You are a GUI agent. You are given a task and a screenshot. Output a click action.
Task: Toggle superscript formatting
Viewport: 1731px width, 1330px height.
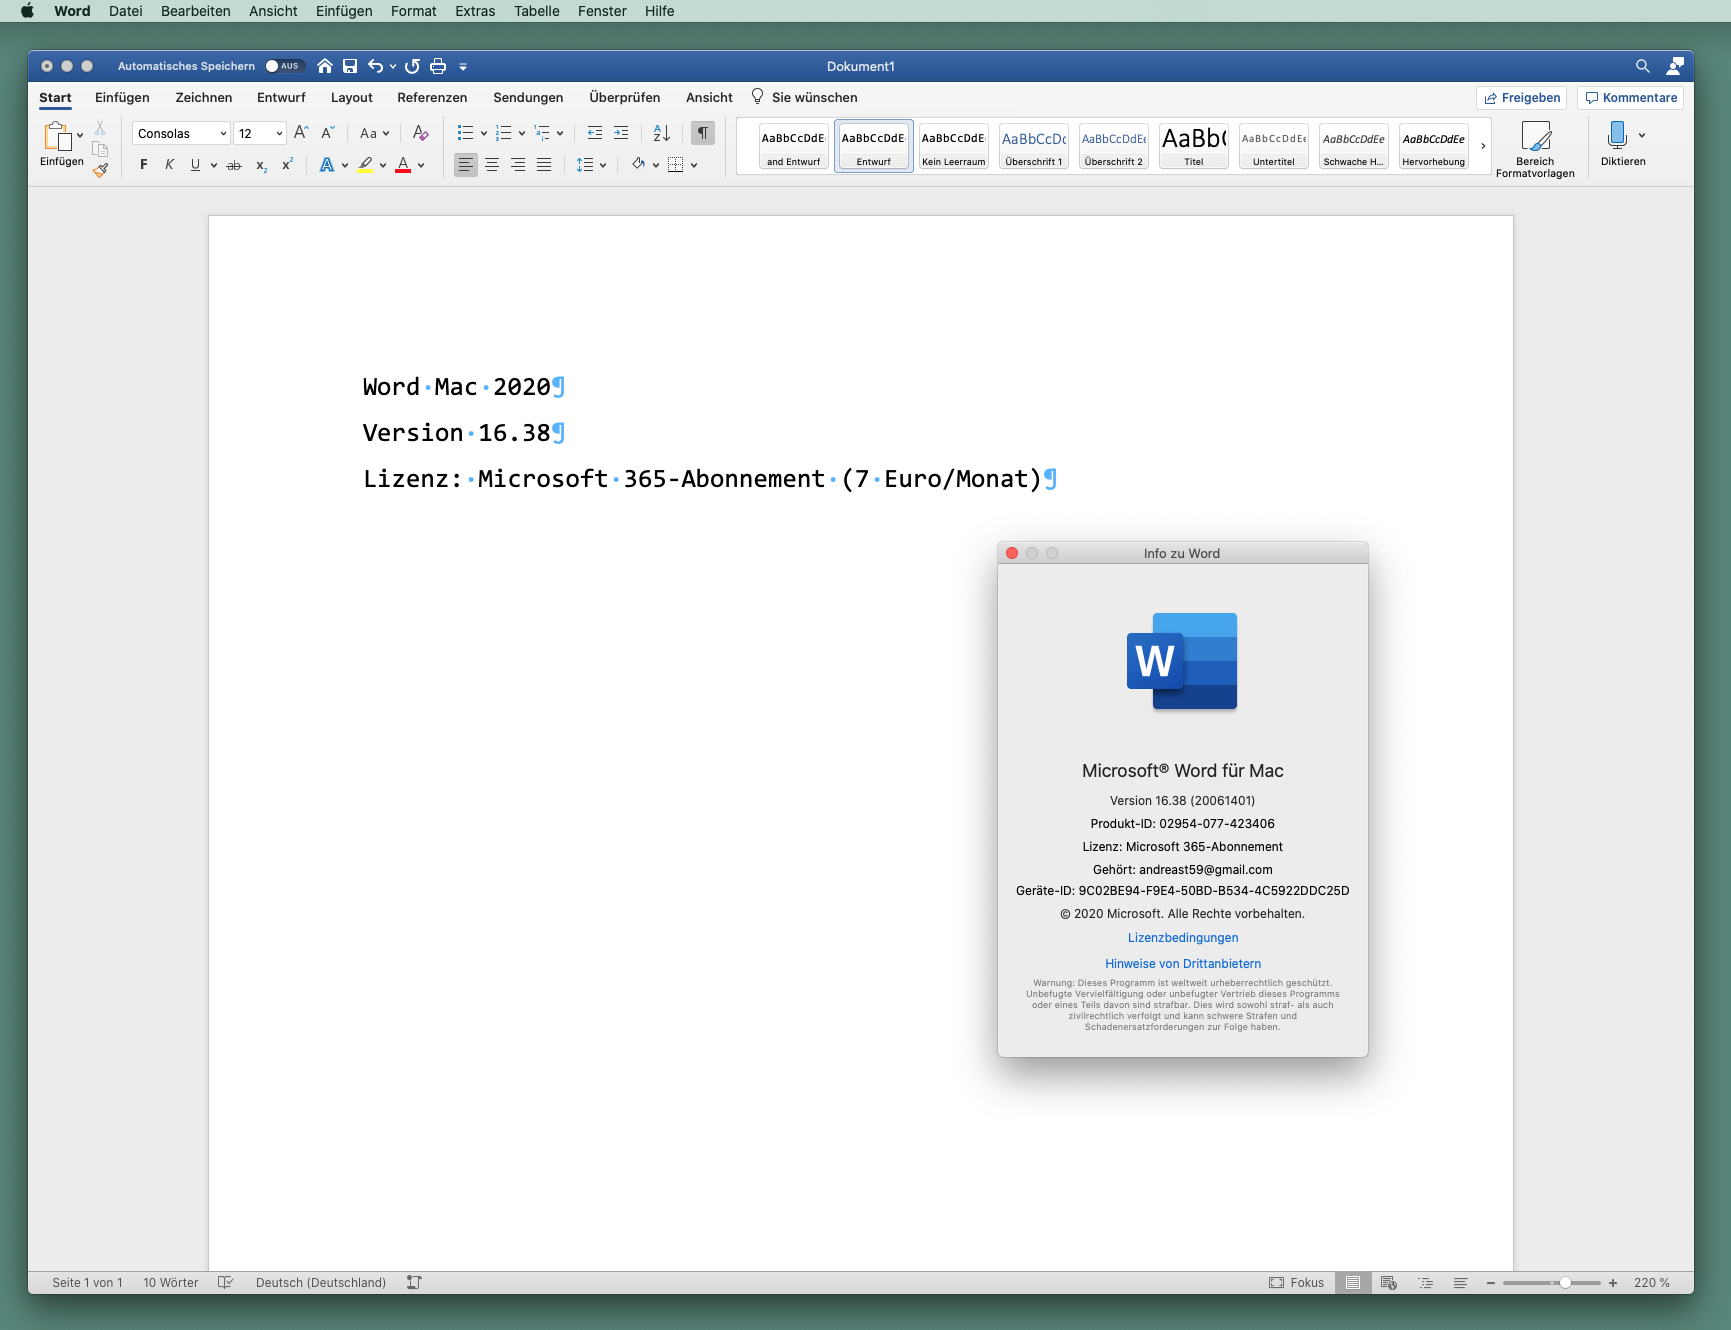point(287,165)
